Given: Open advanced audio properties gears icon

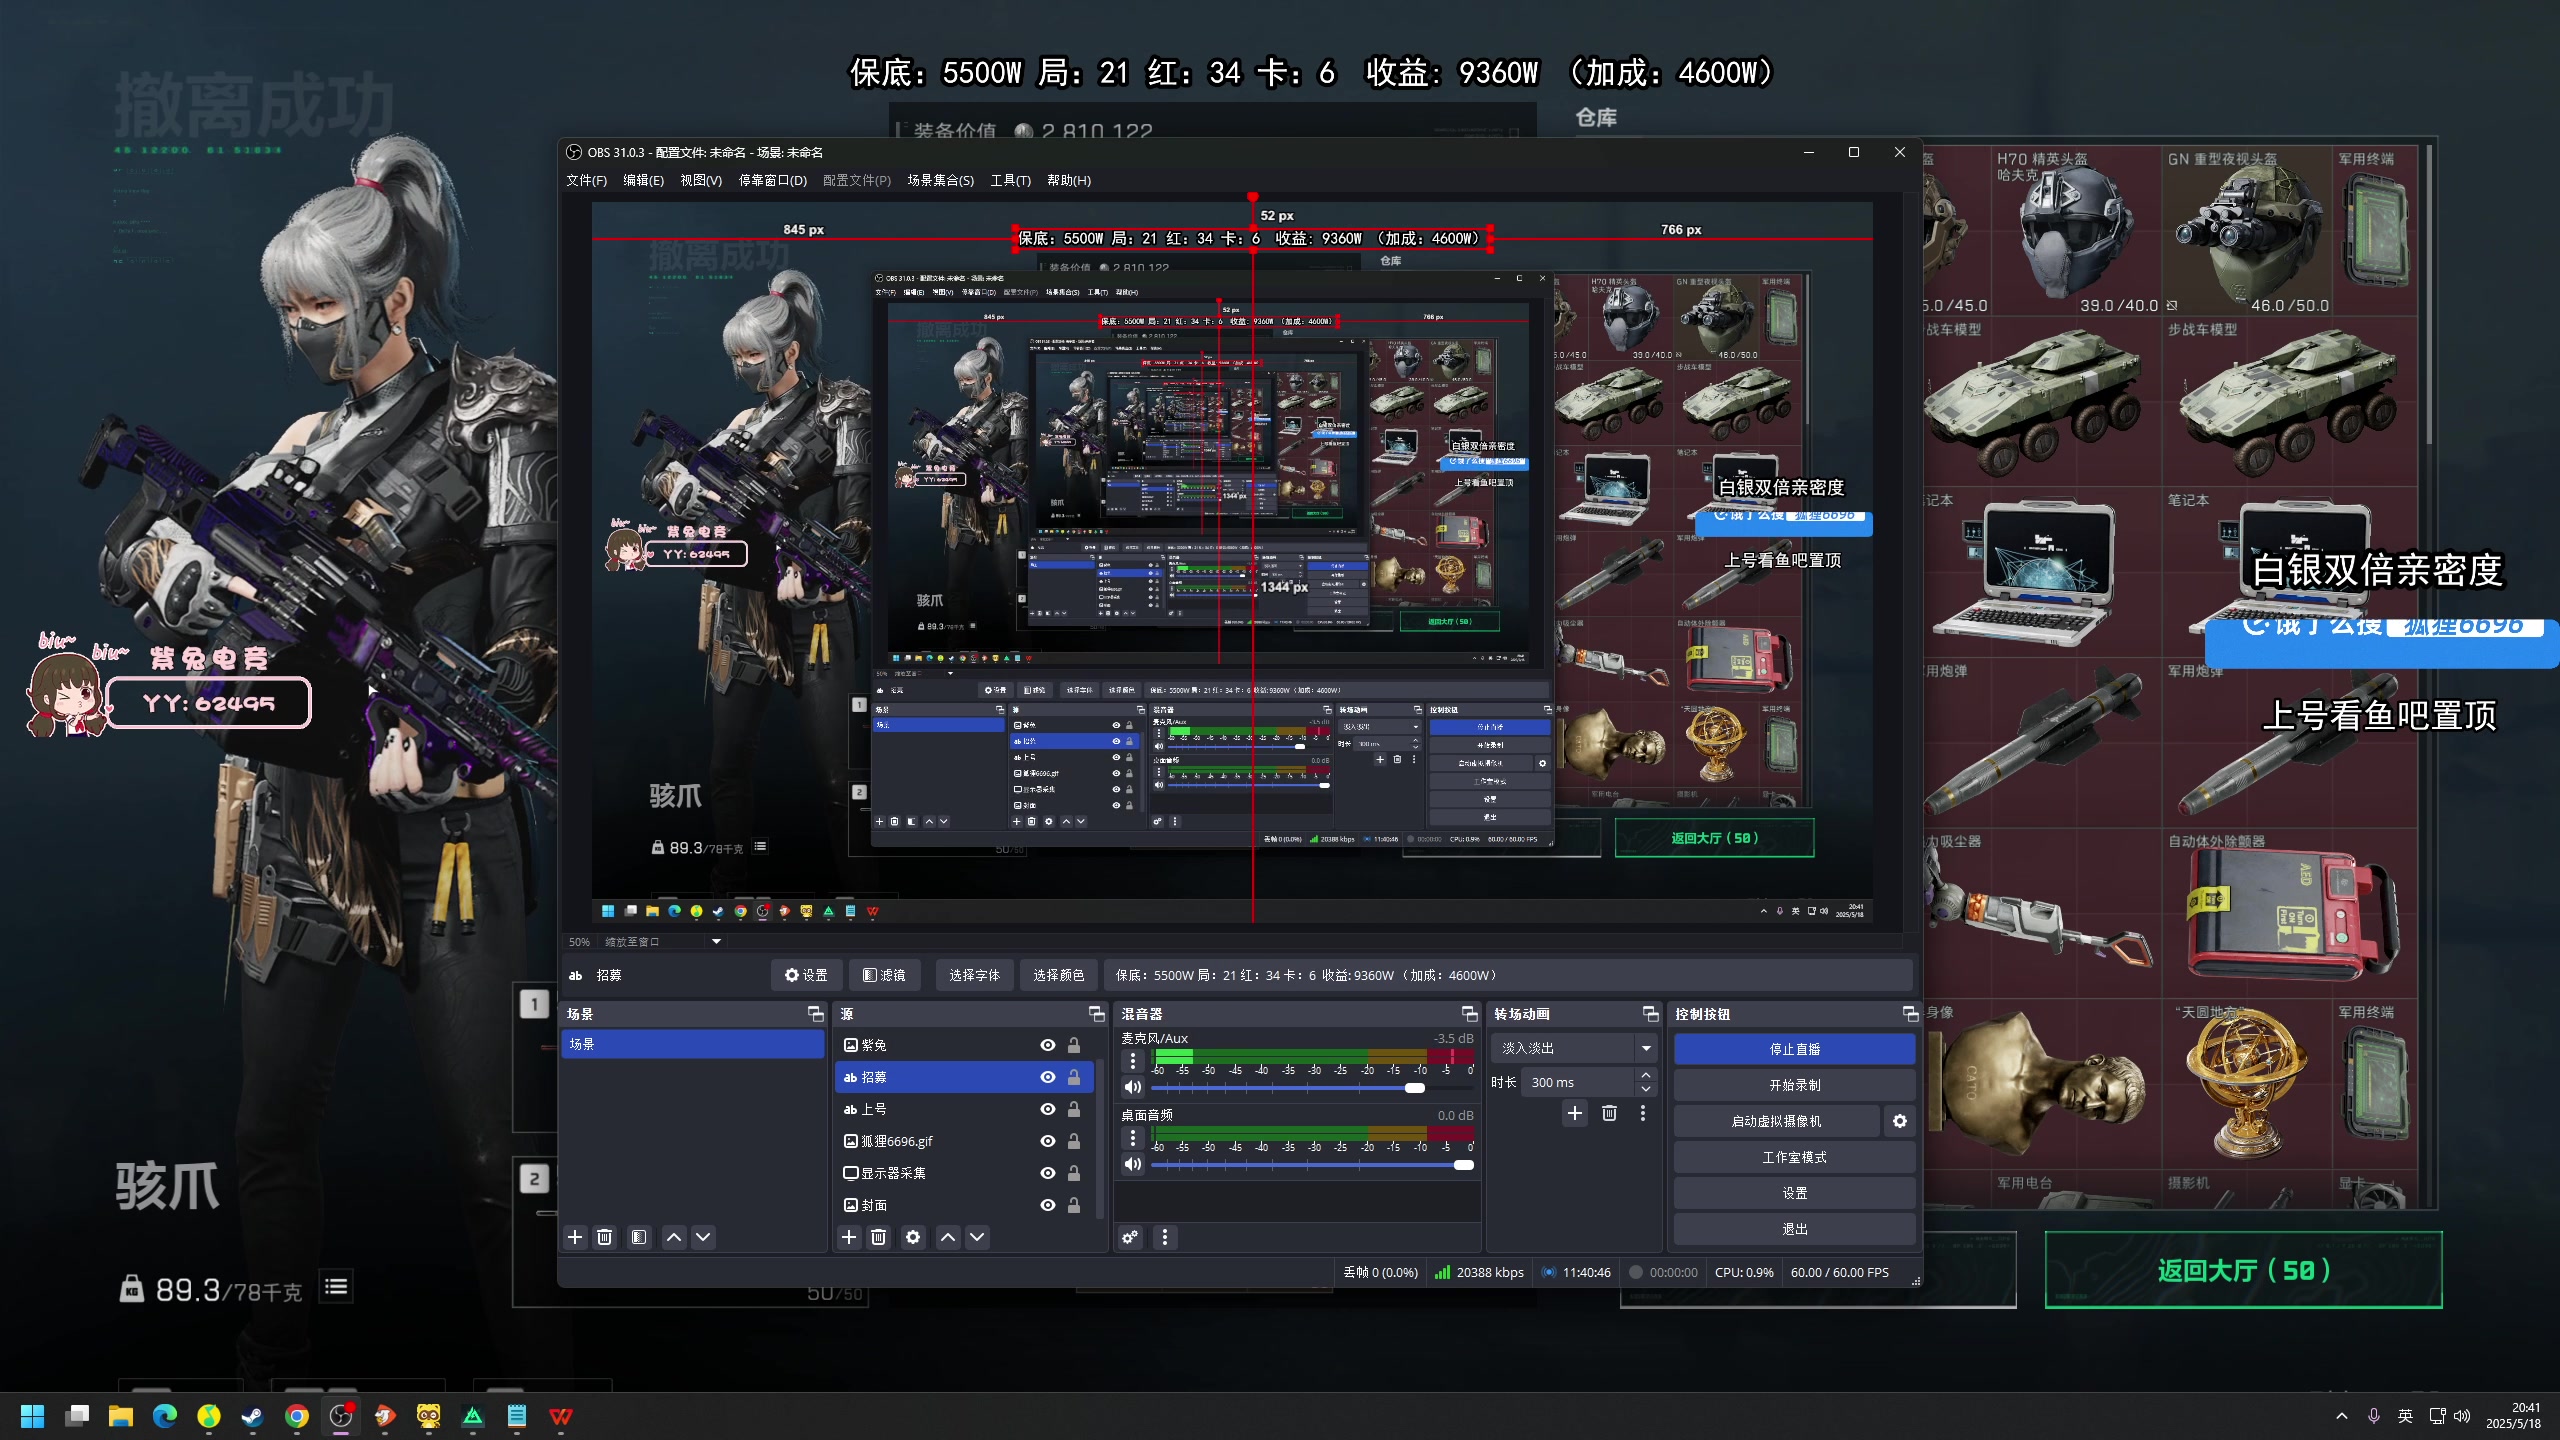Looking at the screenshot, I should click(1130, 1237).
